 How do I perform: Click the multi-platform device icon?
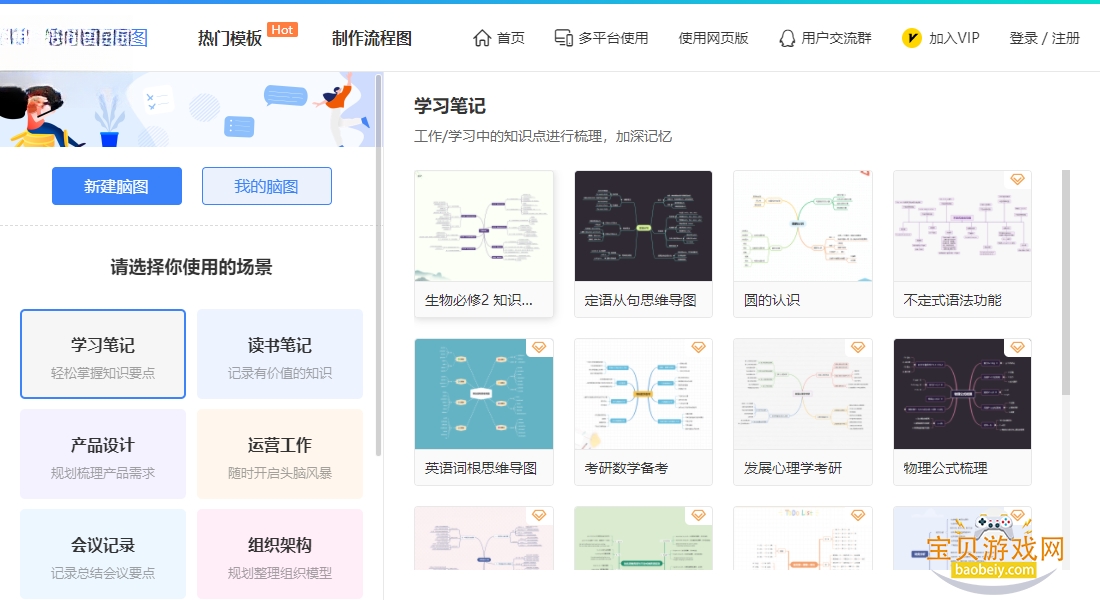pos(563,38)
